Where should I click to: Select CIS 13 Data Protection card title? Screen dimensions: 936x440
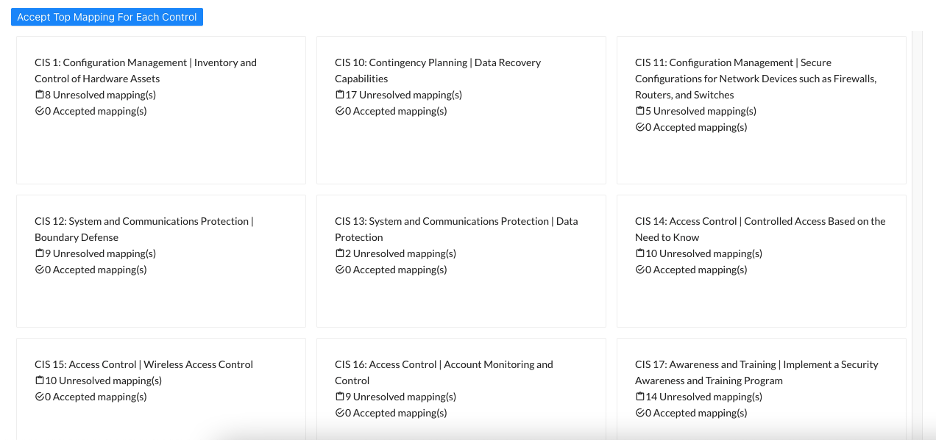456,229
